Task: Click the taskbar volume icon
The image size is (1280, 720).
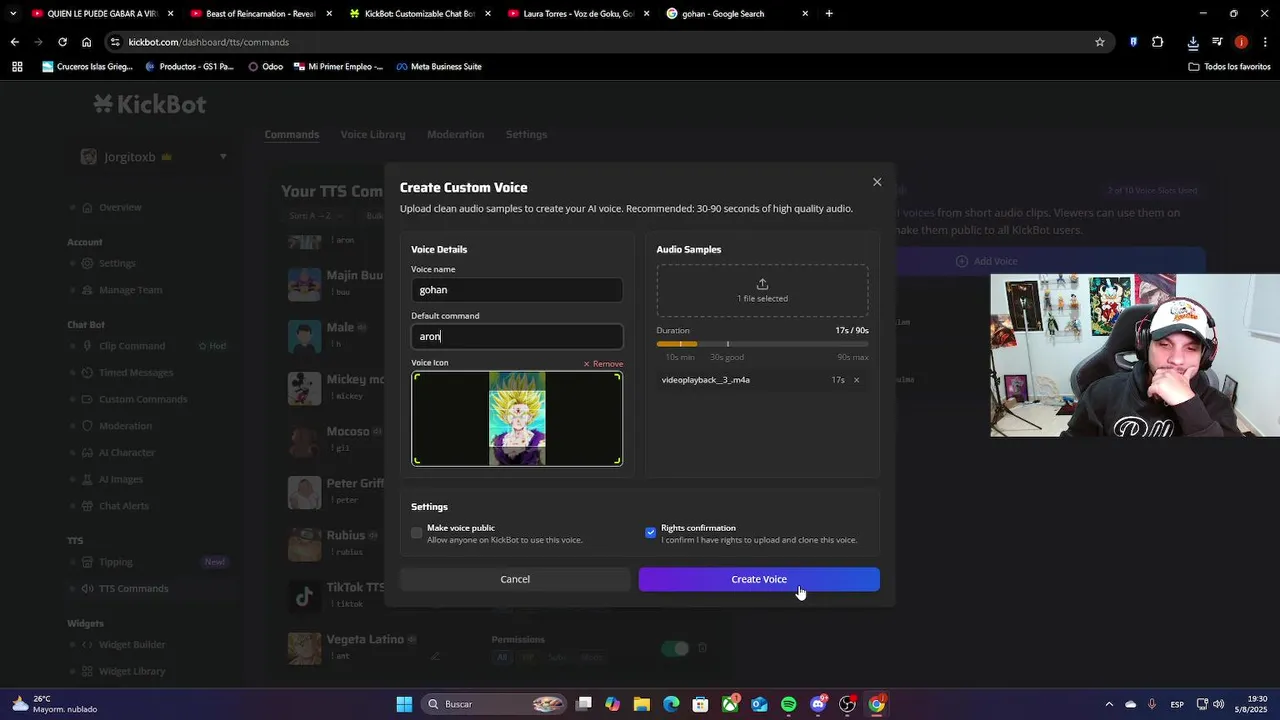Action: (x=1219, y=704)
